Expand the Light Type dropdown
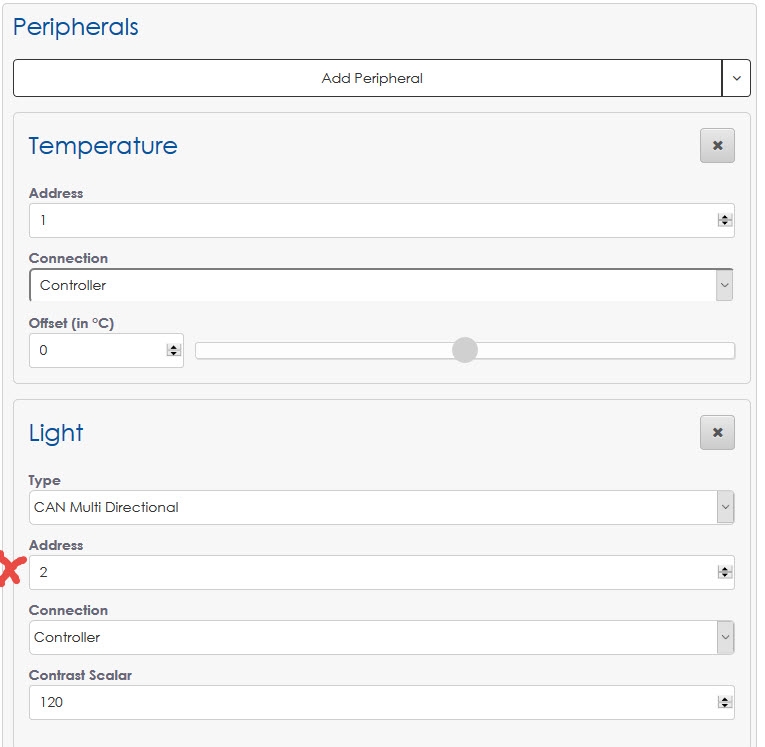Image resolution: width=765 pixels, height=747 pixels. click(x=380, y=507)
